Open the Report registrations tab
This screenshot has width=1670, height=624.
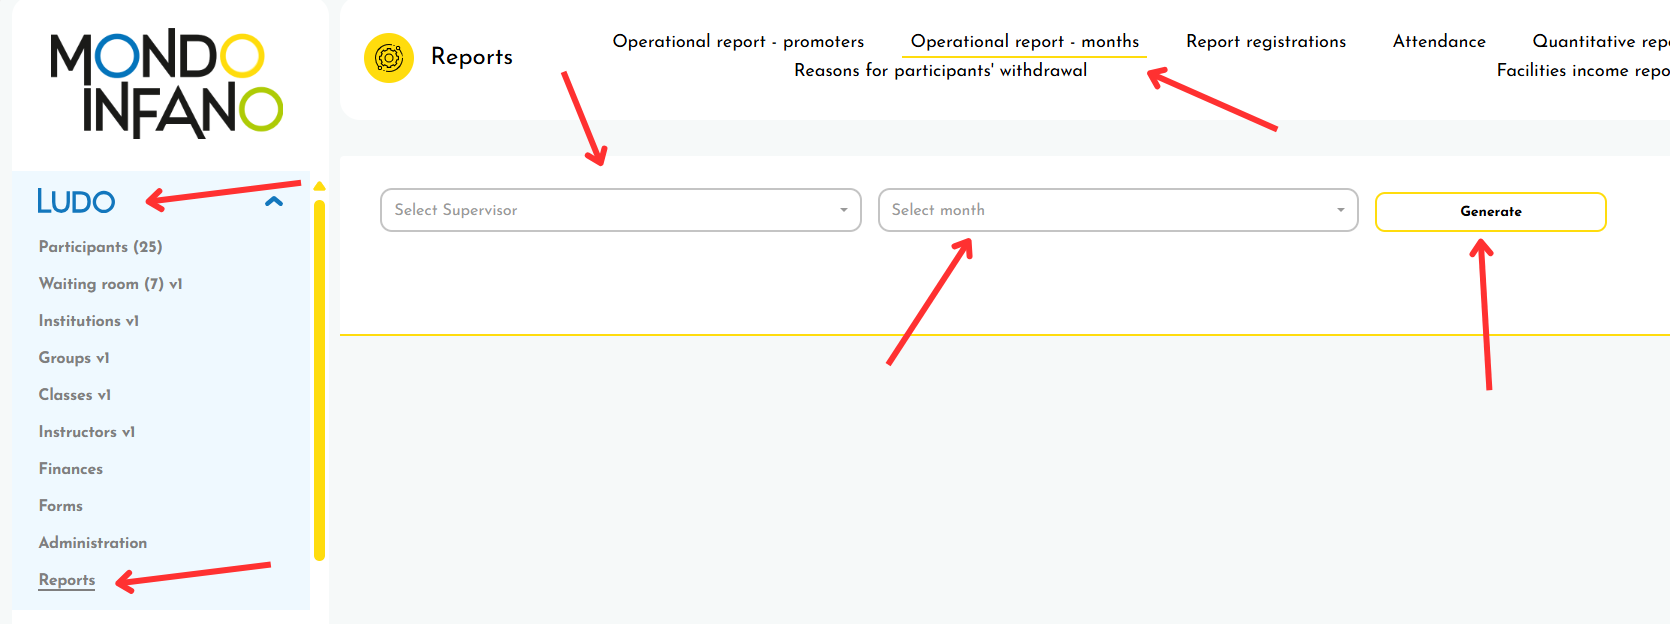tap(1265, 42)
